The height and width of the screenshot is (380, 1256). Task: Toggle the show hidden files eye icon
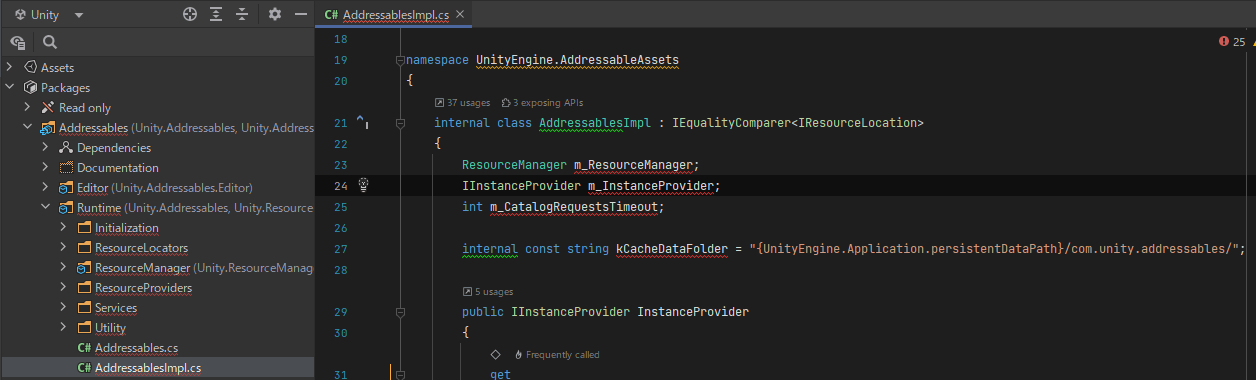[x=18, y=42]
